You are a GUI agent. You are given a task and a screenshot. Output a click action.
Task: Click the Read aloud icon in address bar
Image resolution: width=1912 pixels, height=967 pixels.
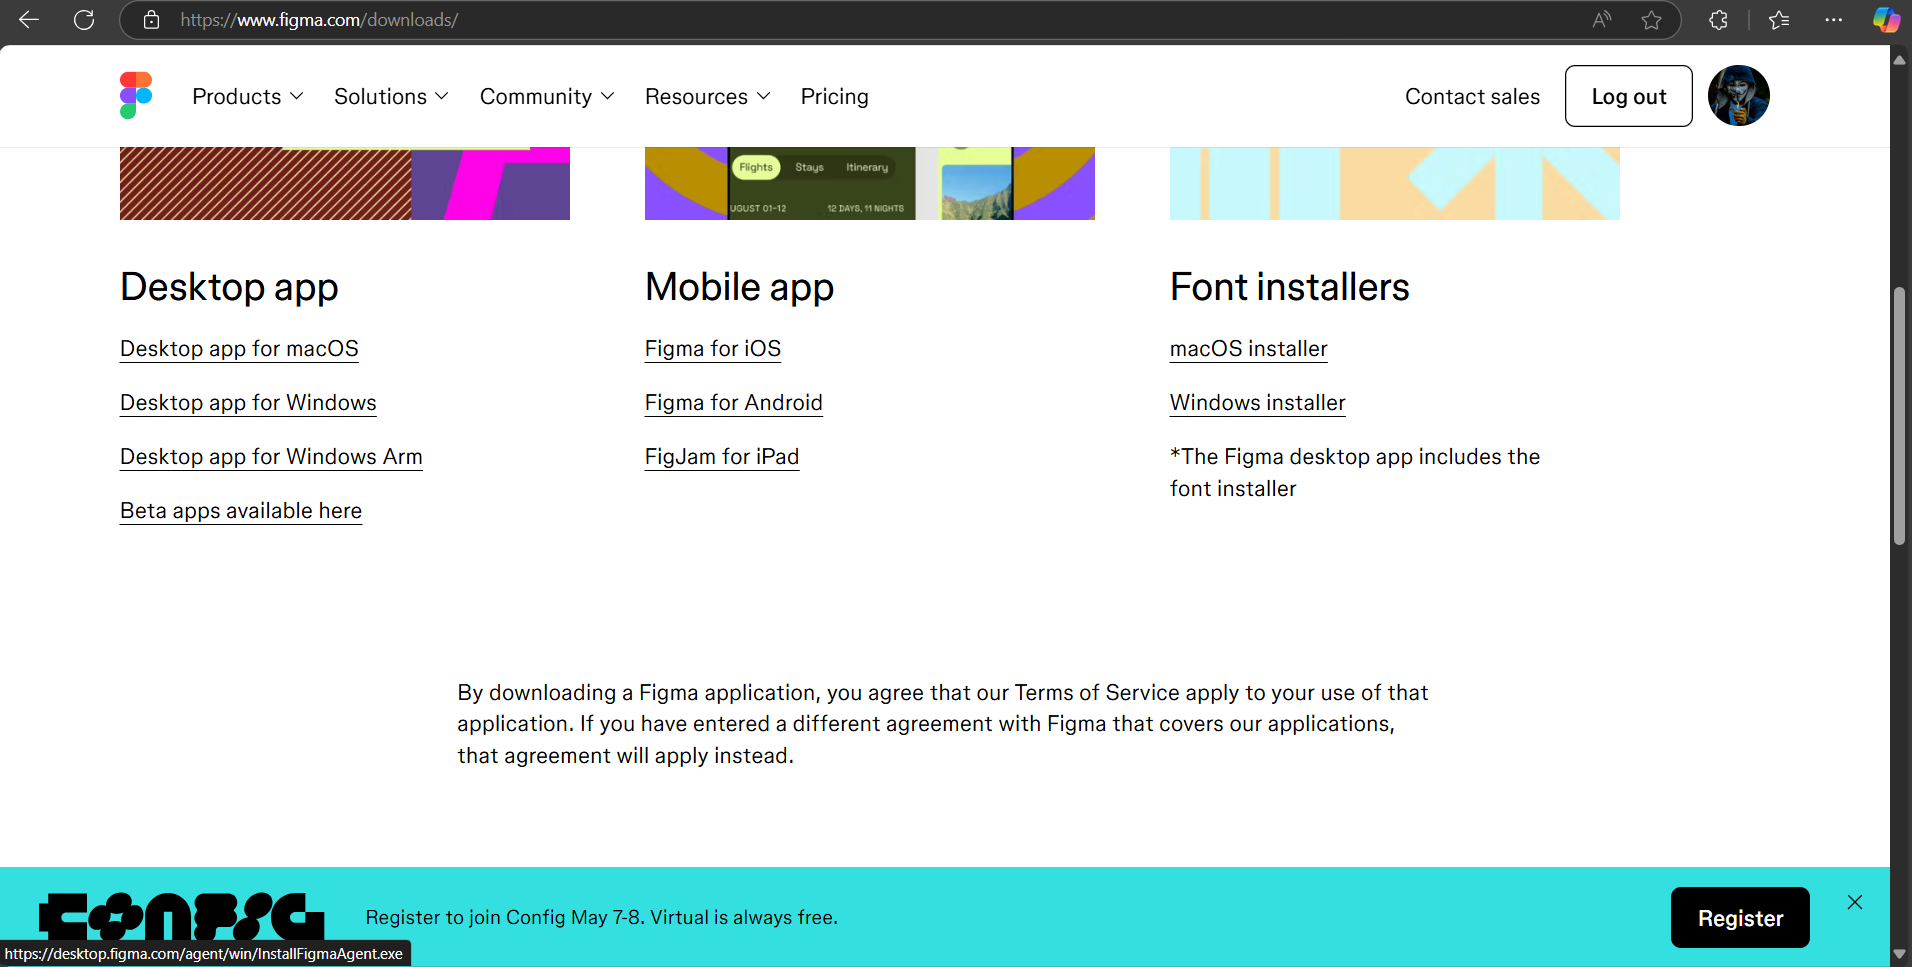tap(1602, 20)
